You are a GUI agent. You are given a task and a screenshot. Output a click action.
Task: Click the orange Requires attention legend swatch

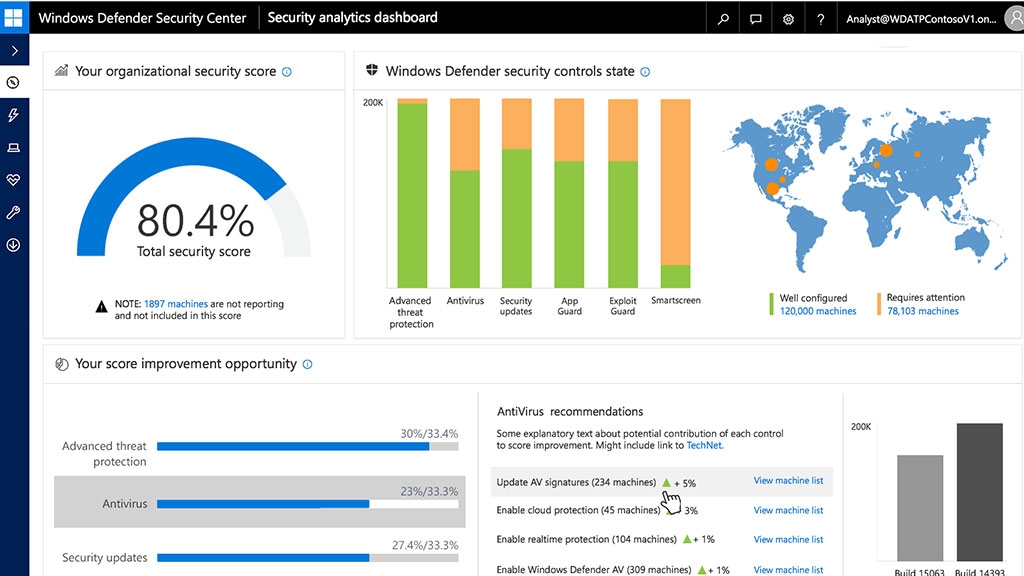pos(878,304)
